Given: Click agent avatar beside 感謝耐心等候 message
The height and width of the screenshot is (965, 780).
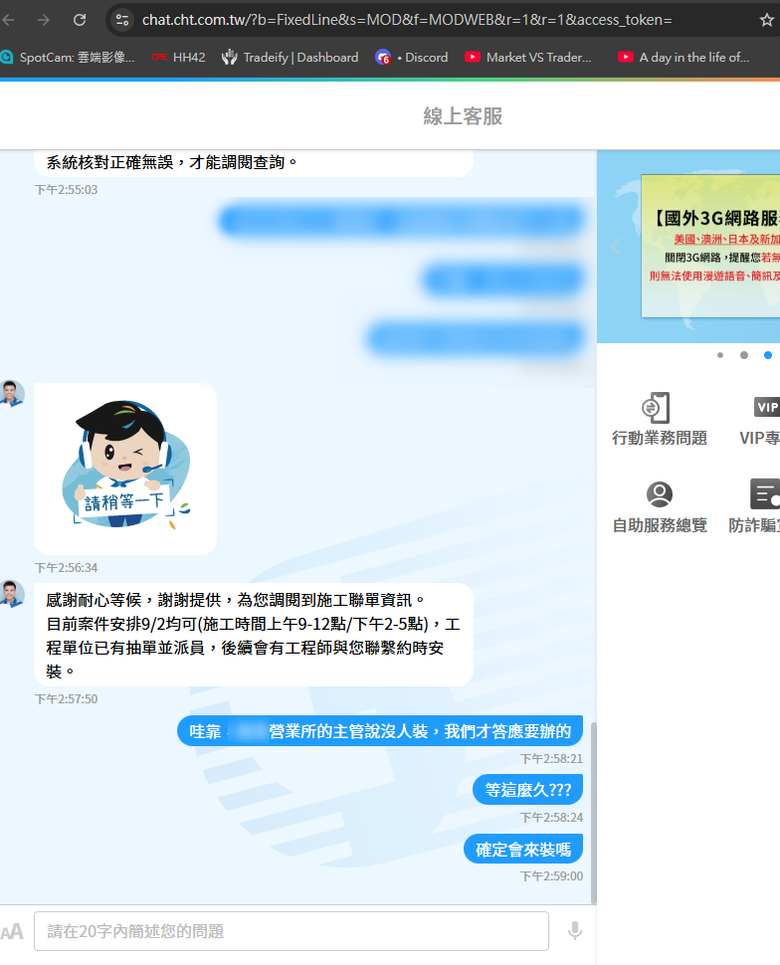Looking at the screenshot, I should pos(11,594).
